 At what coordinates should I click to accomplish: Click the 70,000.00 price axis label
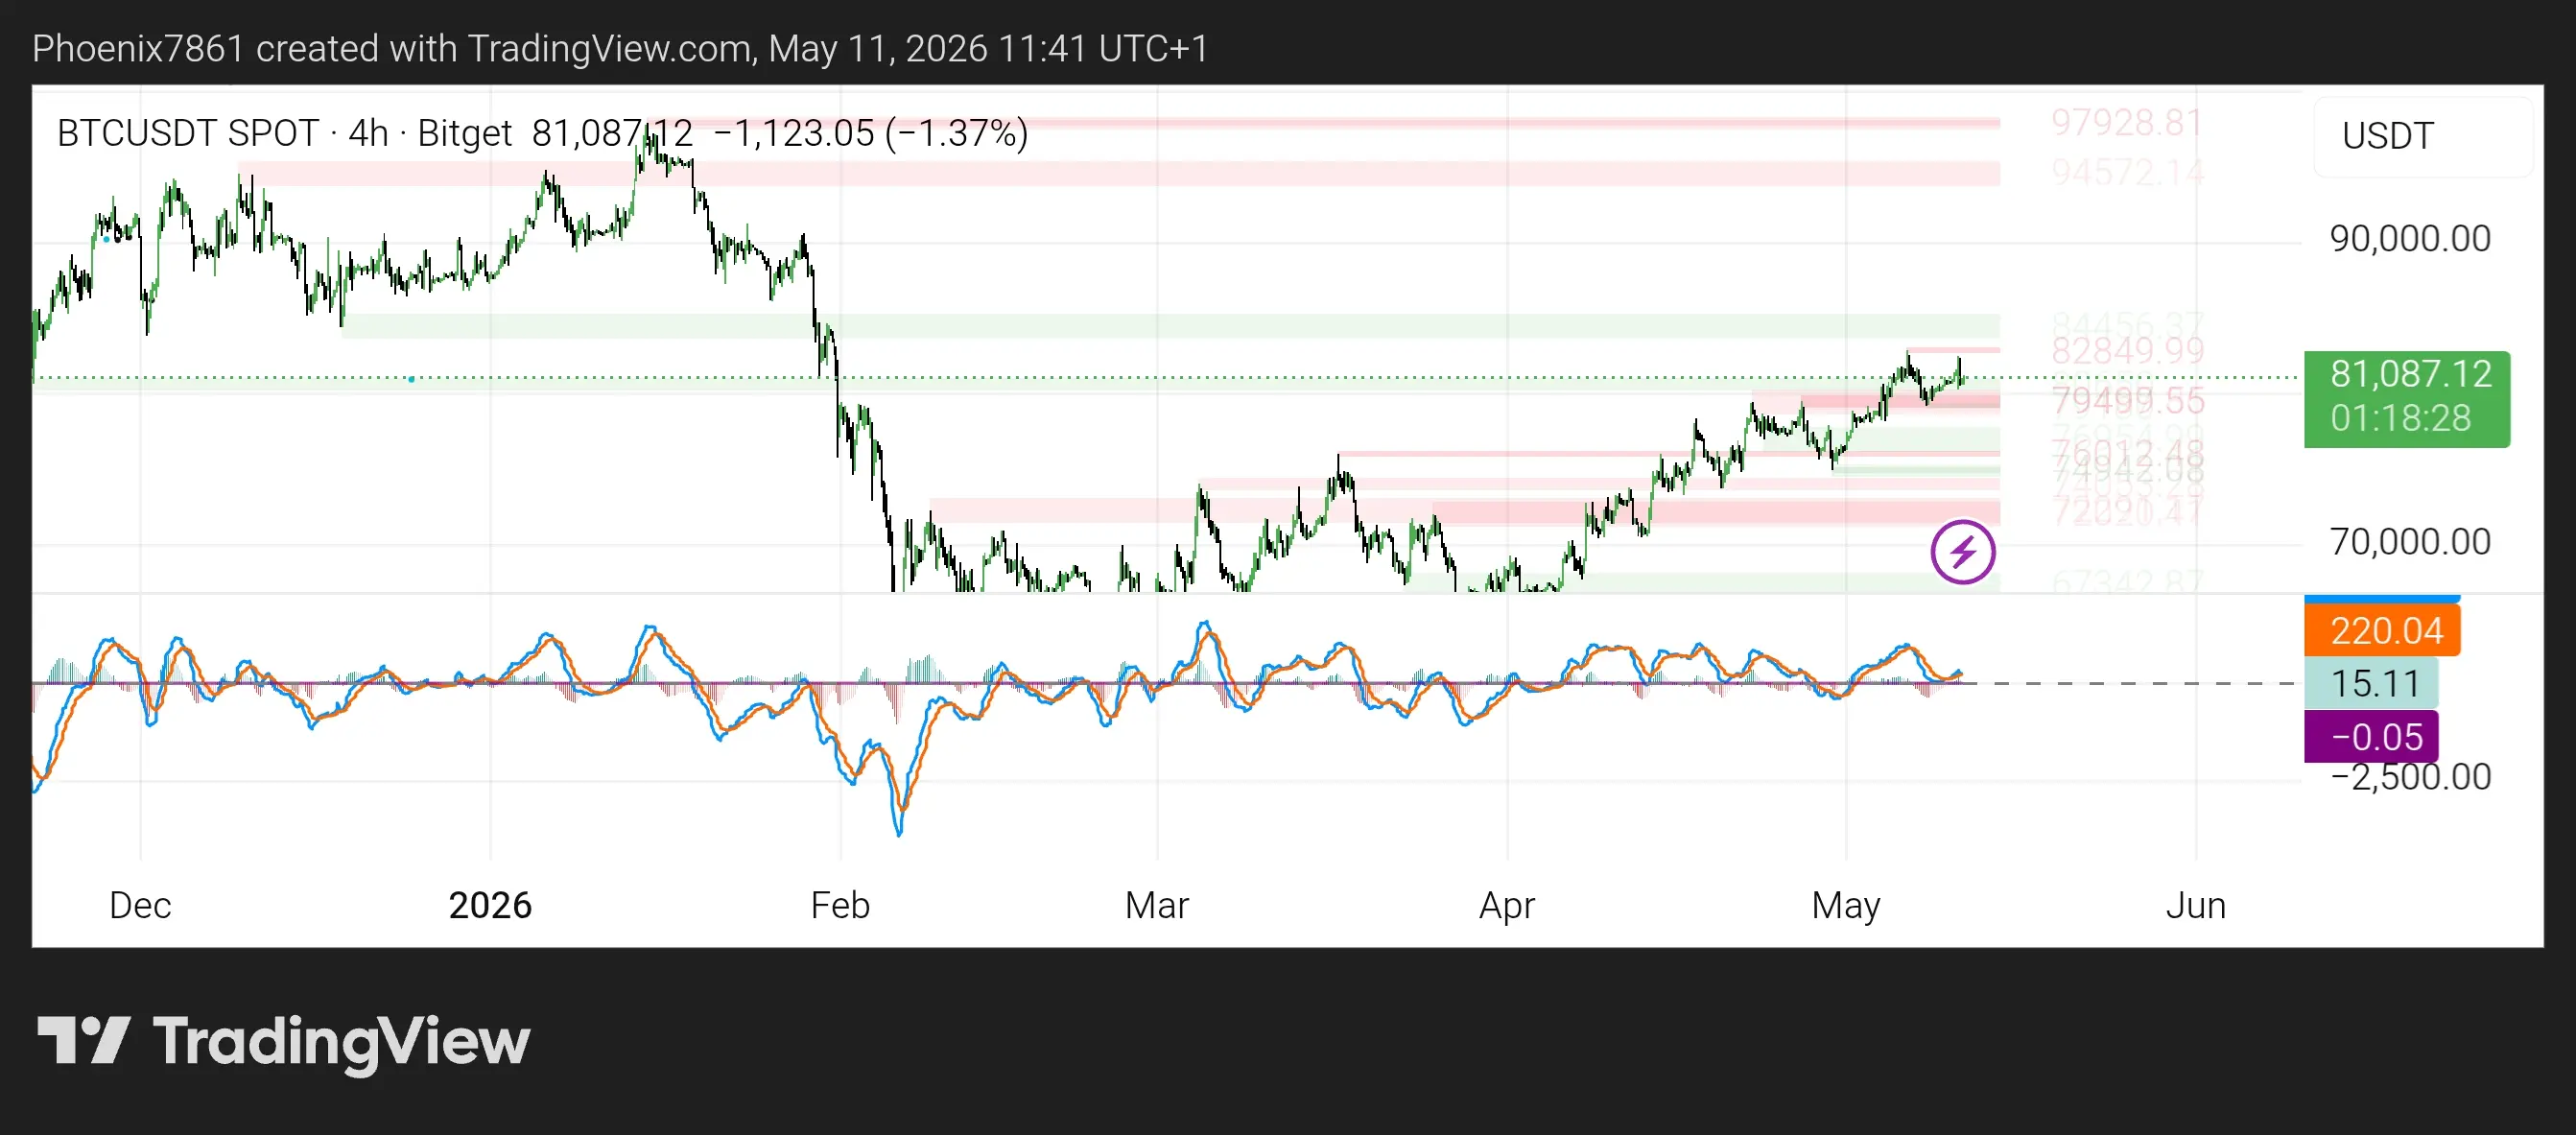tap(2410, 542)
